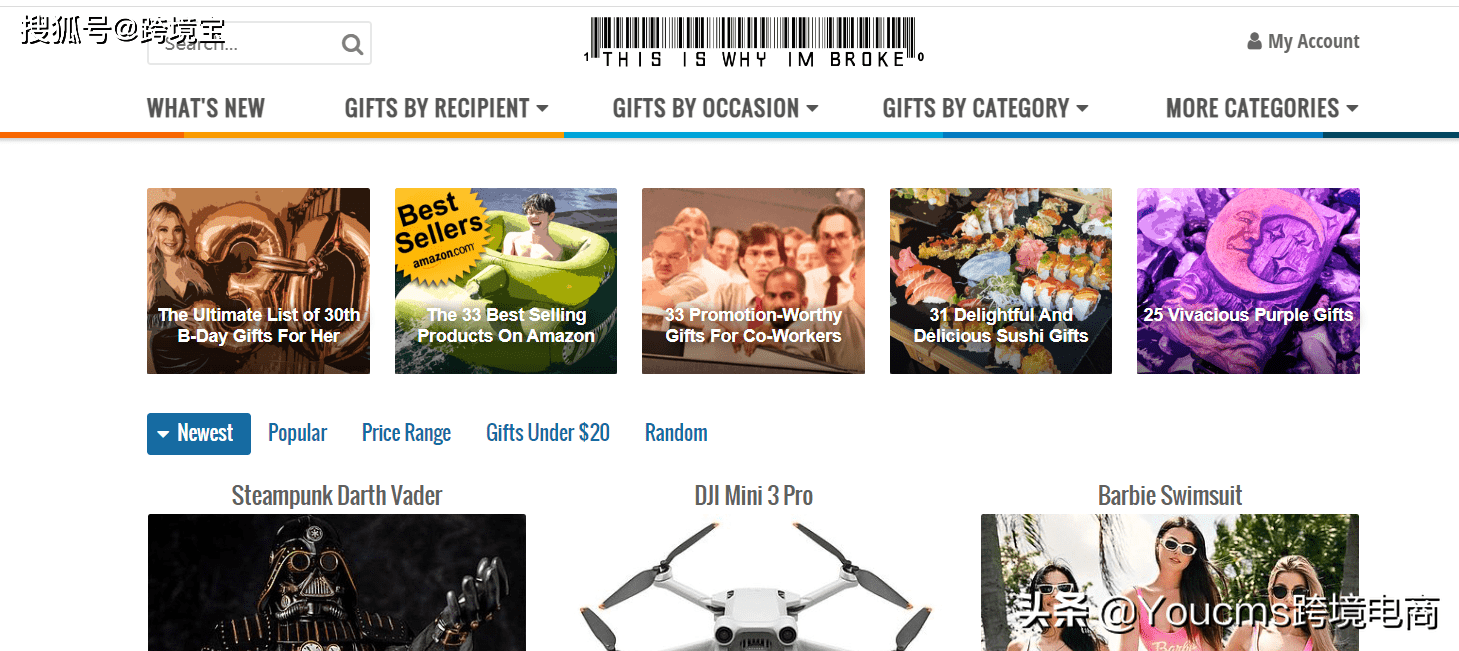
Task: Click the Newest sort arrow icon
Action: [x=163, y=434]
